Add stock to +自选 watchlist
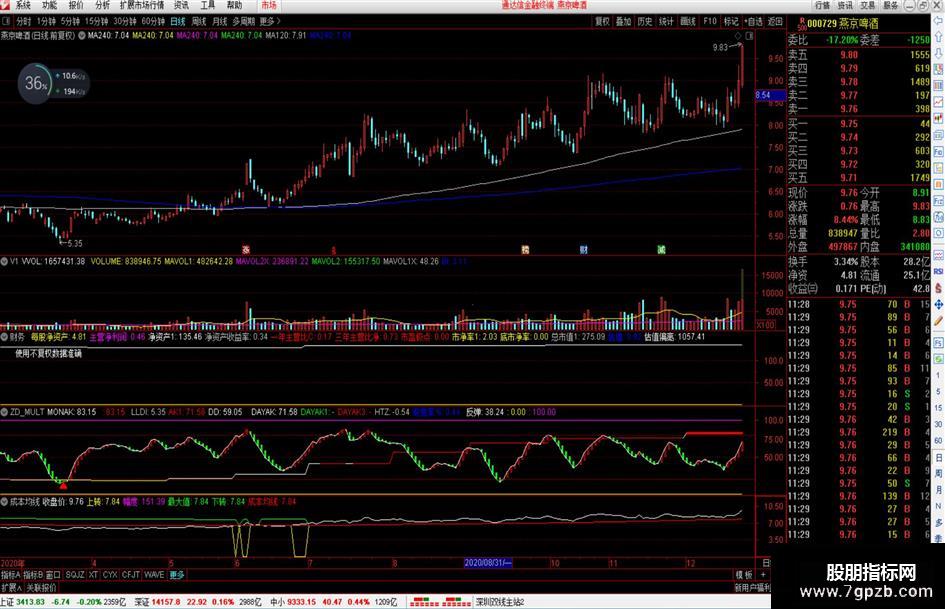945x609 pixels. pyautogui.click(x=753, y=22)
